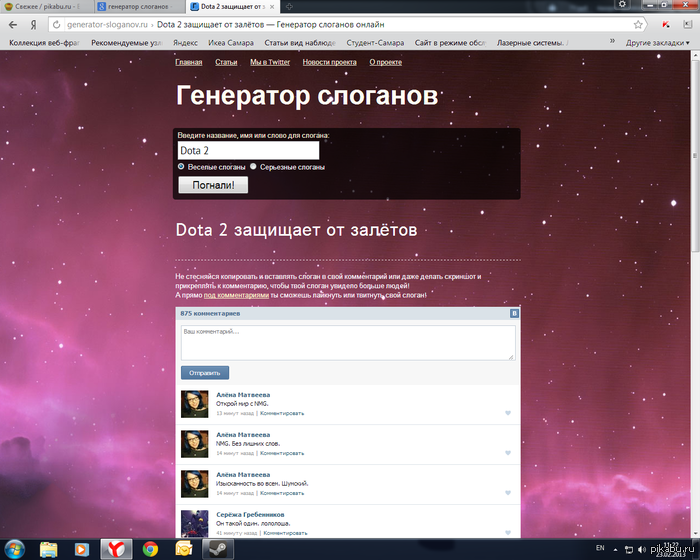
Task: Open 'Сайт в режиме обсл' bookmark
Action: pos(450,43)
